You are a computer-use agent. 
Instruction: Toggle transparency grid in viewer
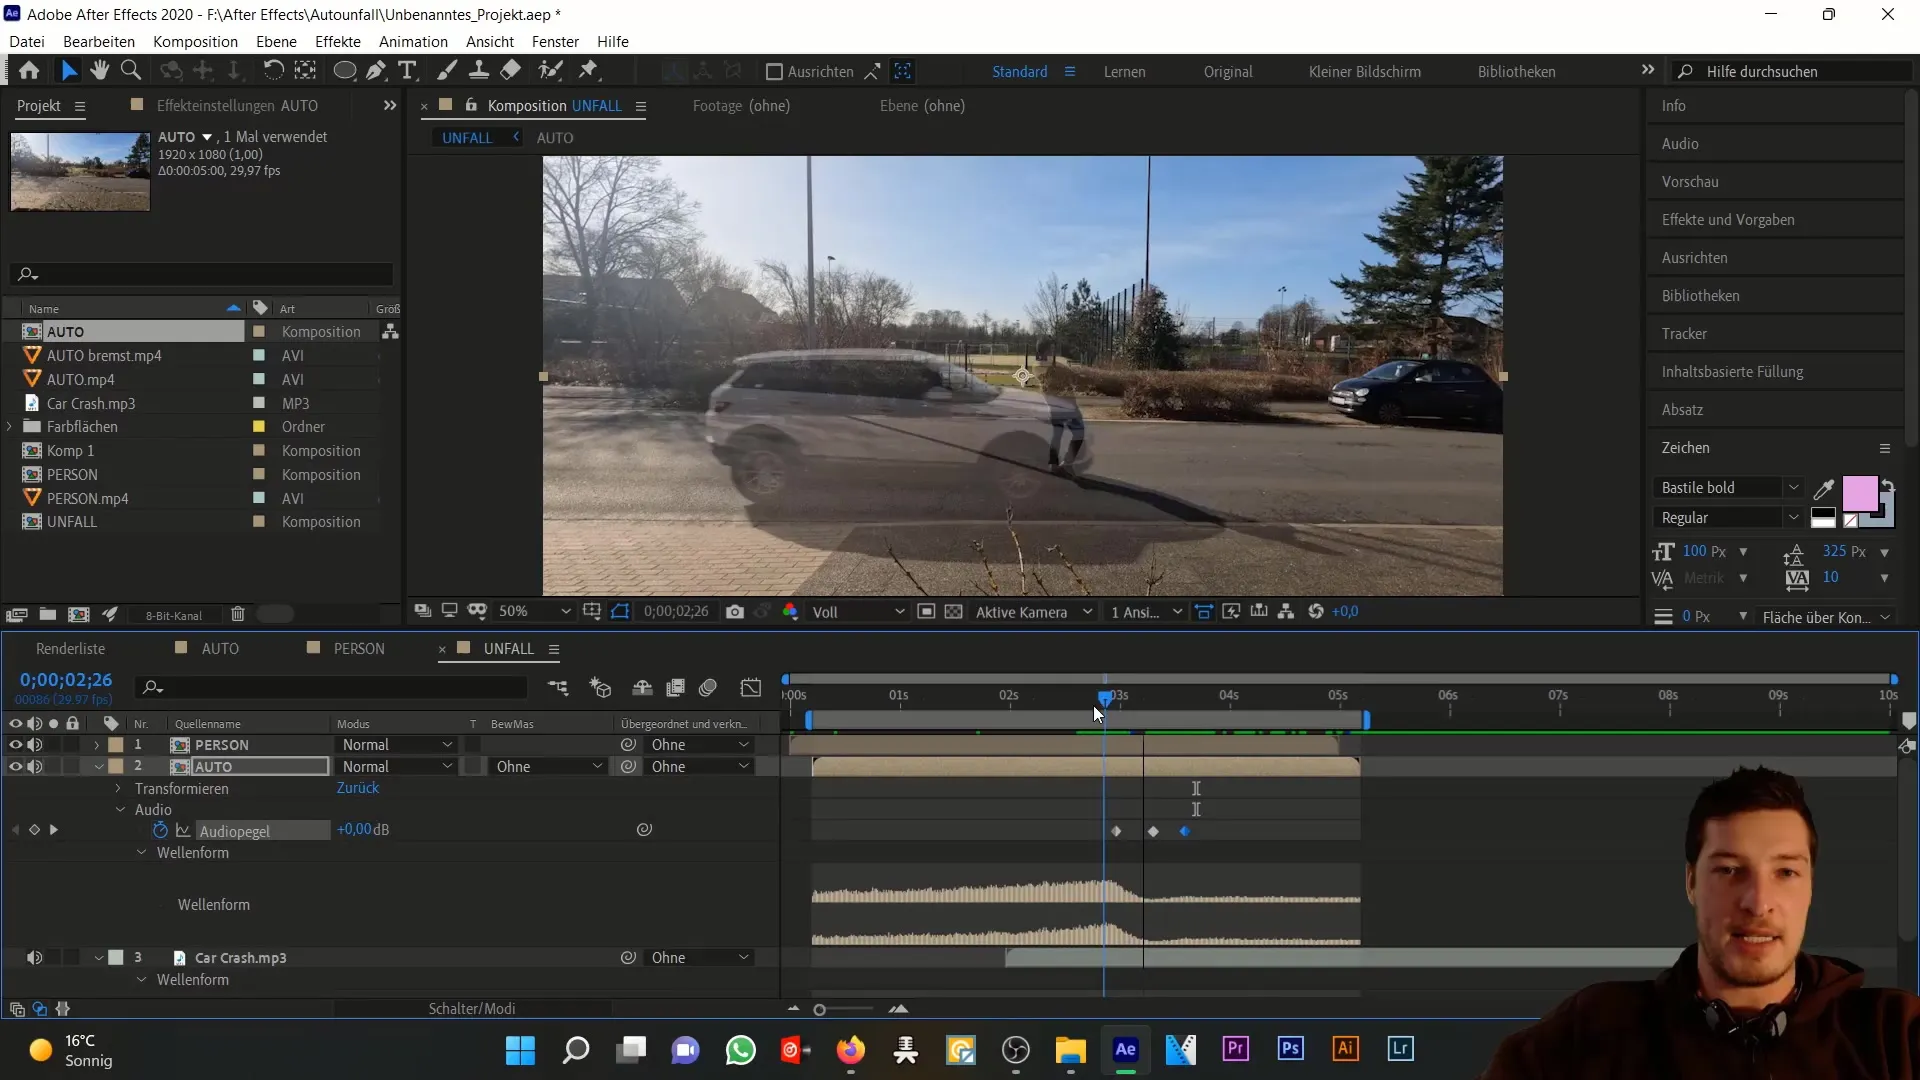[954, 612]
